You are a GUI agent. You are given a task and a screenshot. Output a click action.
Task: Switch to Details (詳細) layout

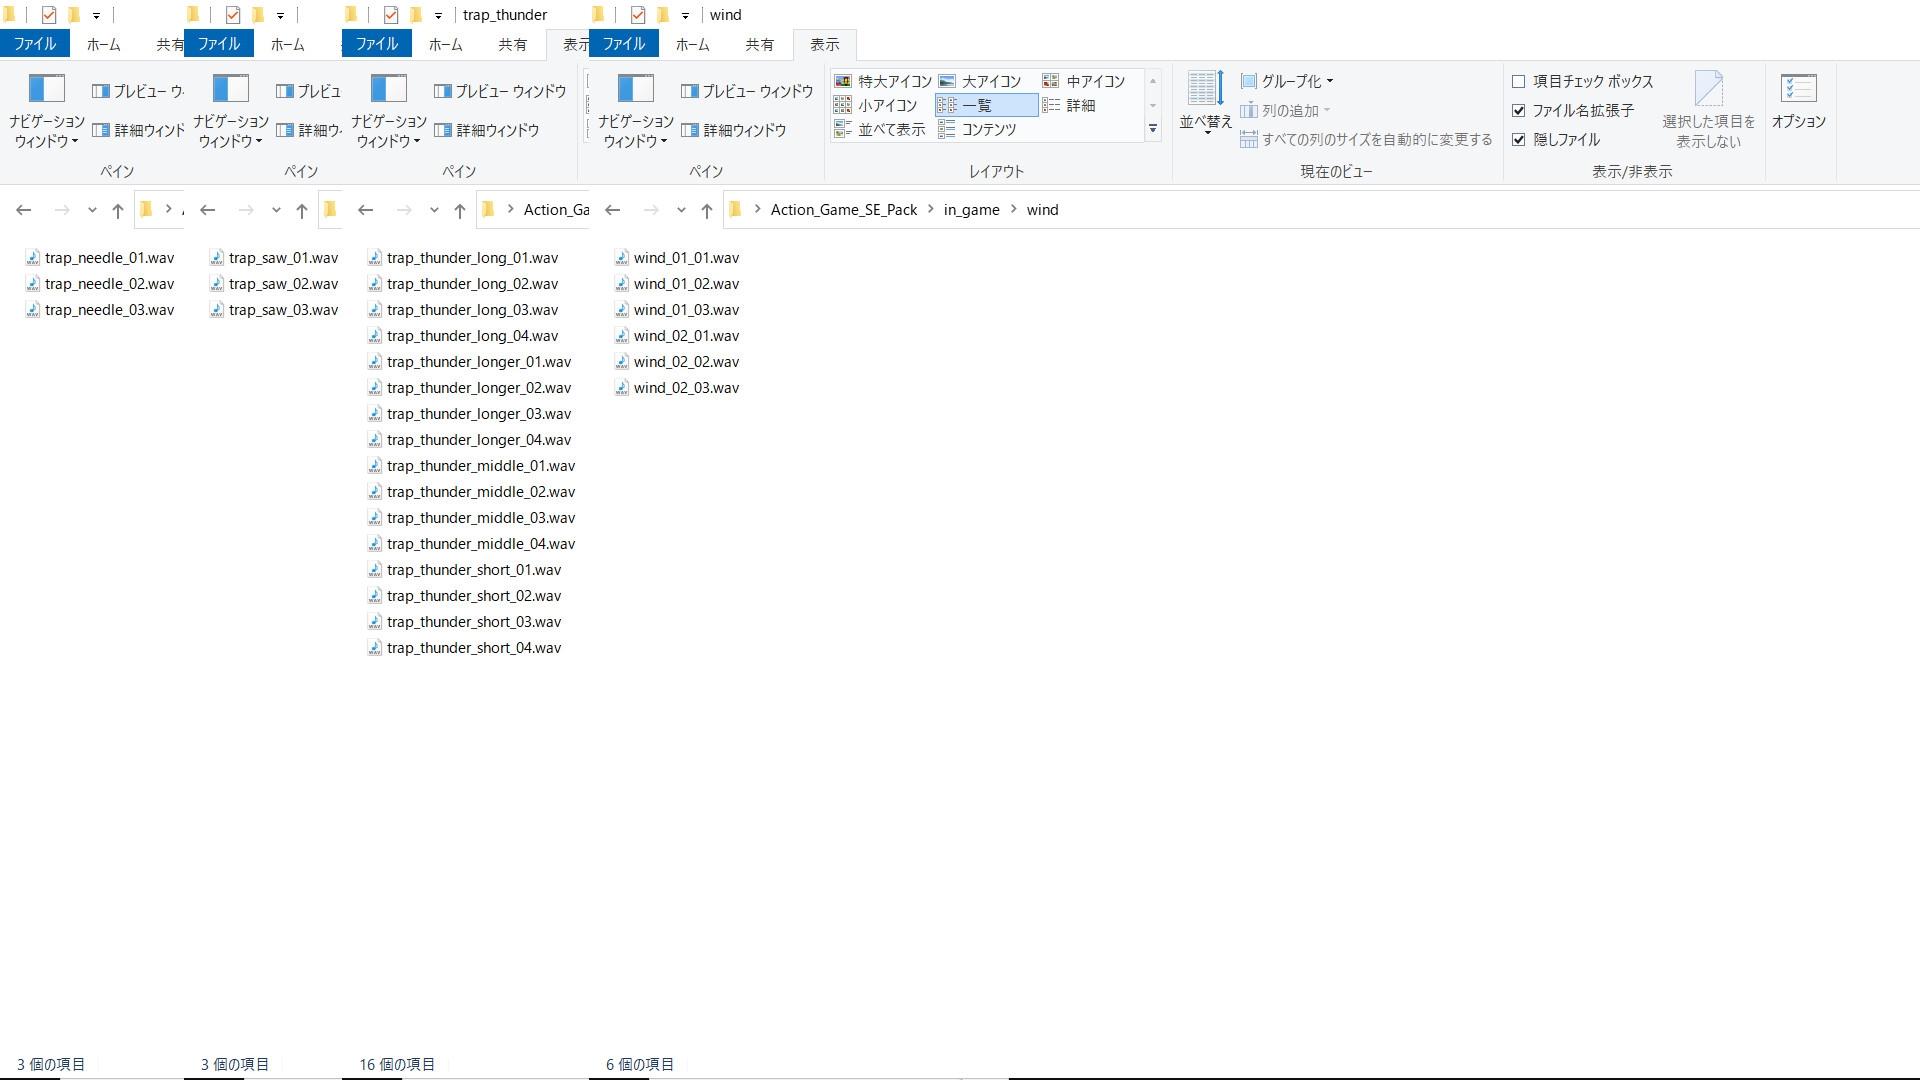tap(1069, 105)
